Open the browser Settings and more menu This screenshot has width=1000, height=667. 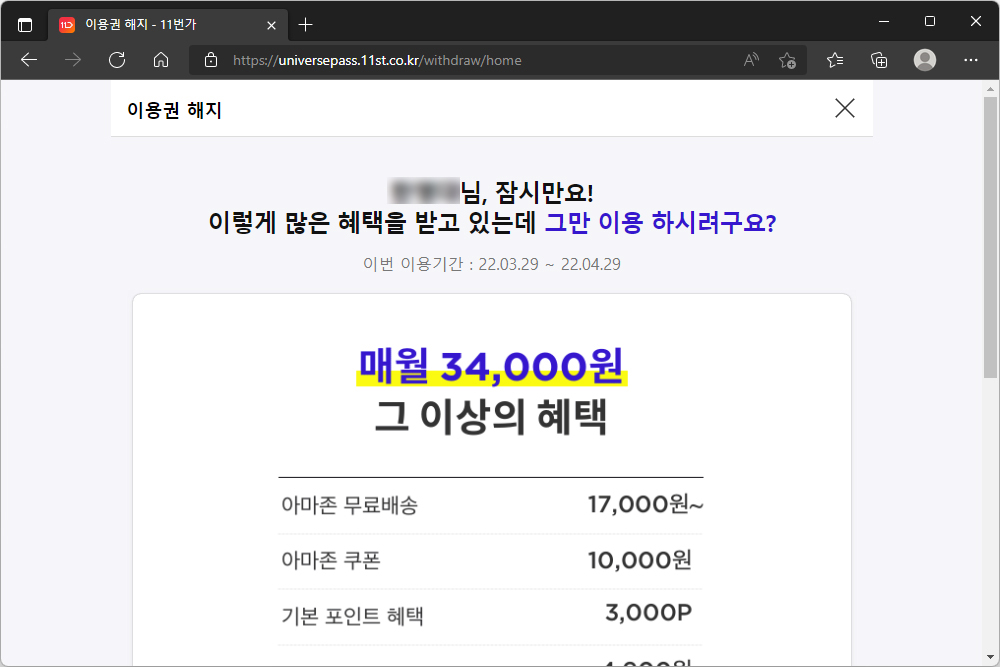[x=971, y=60]
